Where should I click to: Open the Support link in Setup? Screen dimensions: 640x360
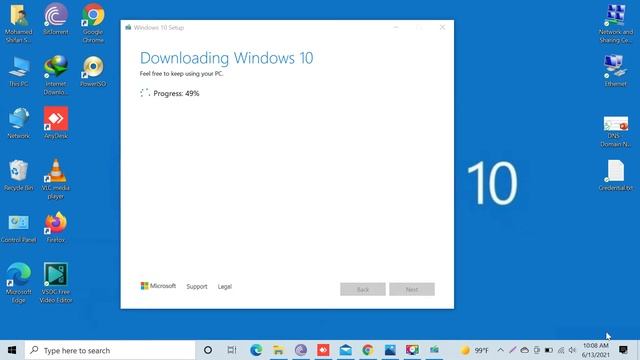coord(197,287)
